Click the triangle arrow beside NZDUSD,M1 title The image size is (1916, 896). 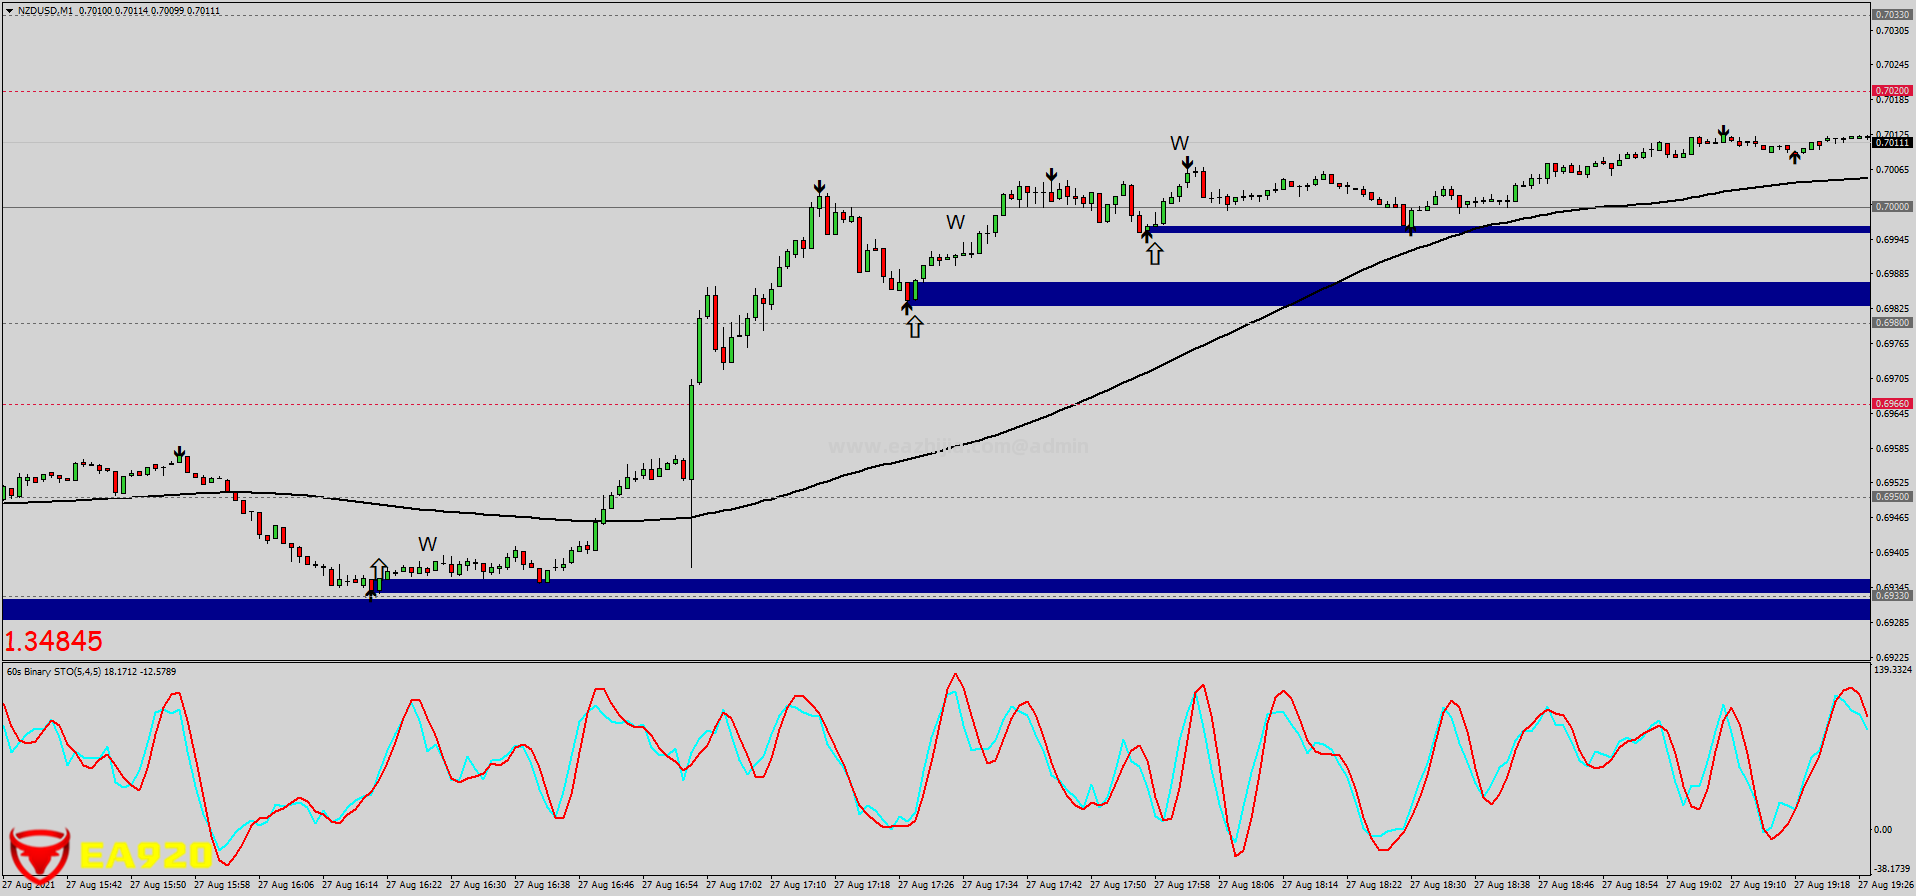click(x=9, y=11)
